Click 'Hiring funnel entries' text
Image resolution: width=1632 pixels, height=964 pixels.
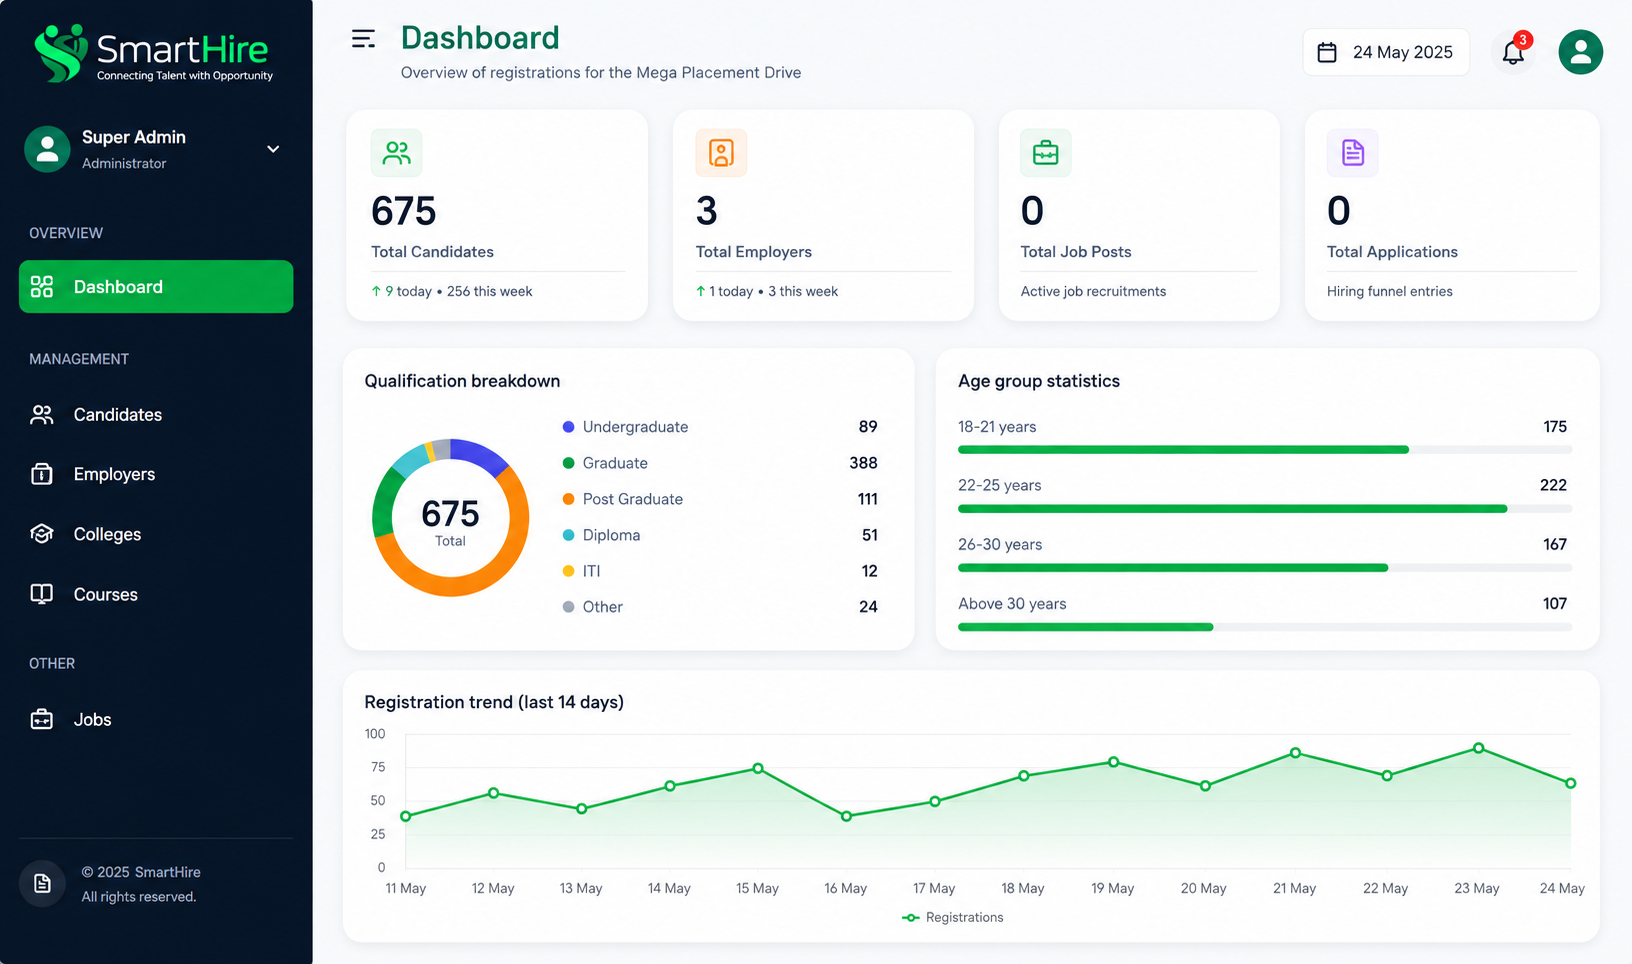click(x=1390, y=291)
